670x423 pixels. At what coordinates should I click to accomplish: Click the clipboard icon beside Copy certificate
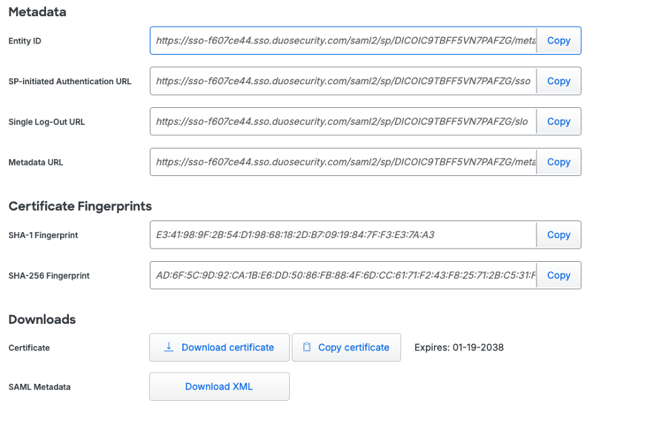click(x=307, y=347)
